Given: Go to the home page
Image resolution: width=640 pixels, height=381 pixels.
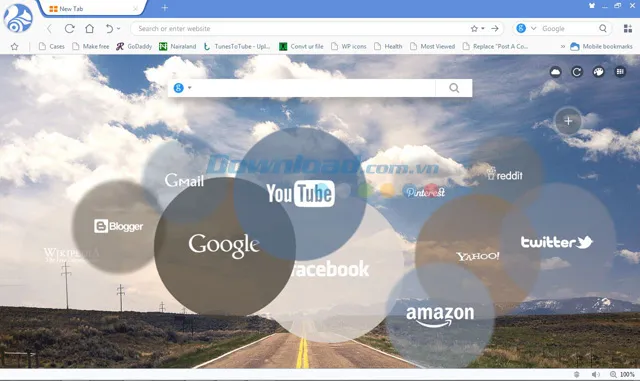Looking at the screenshot, I should [89, 29].
